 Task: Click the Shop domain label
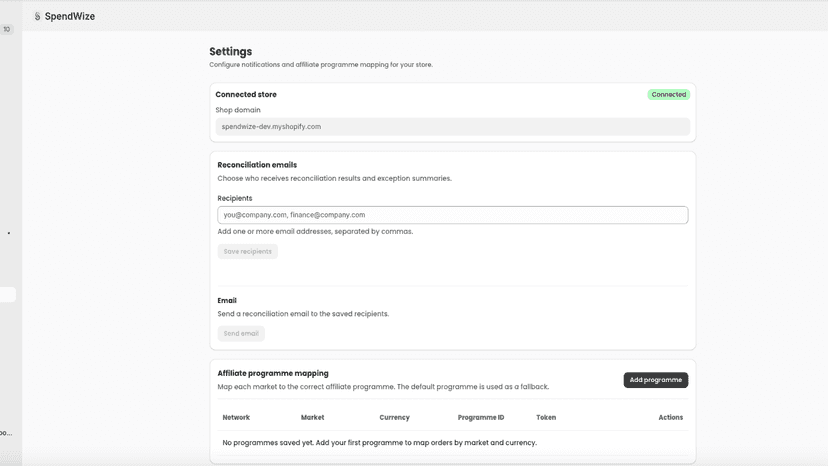click(x=238, y=110)
